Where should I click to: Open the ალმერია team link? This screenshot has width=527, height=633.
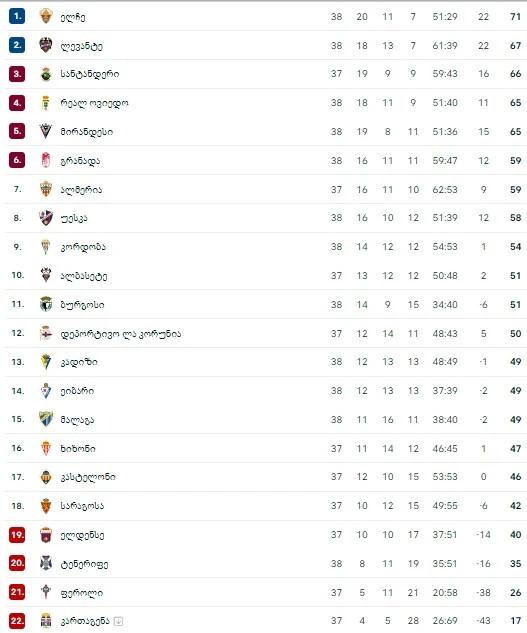point(81,189)
